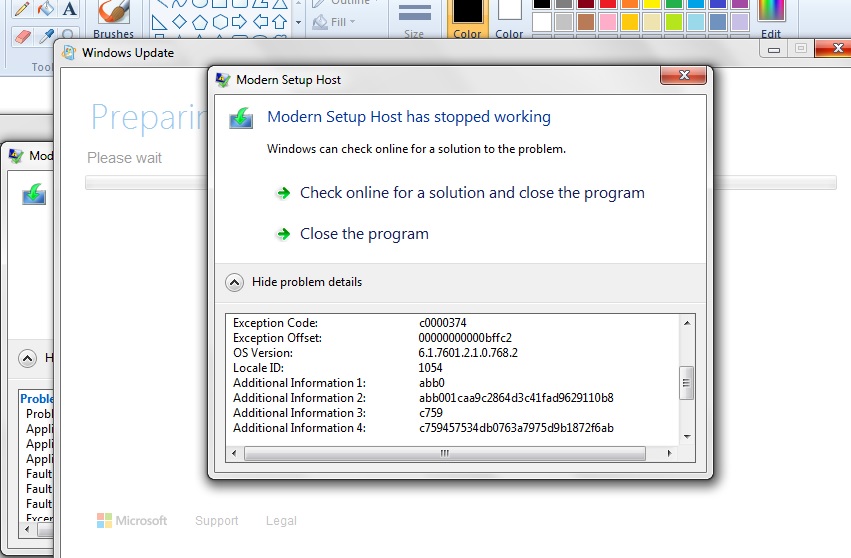Screen dimensions: 851x558
Task: Expand the shapes gallery dropdown arrow
Action: pos(298,22)
